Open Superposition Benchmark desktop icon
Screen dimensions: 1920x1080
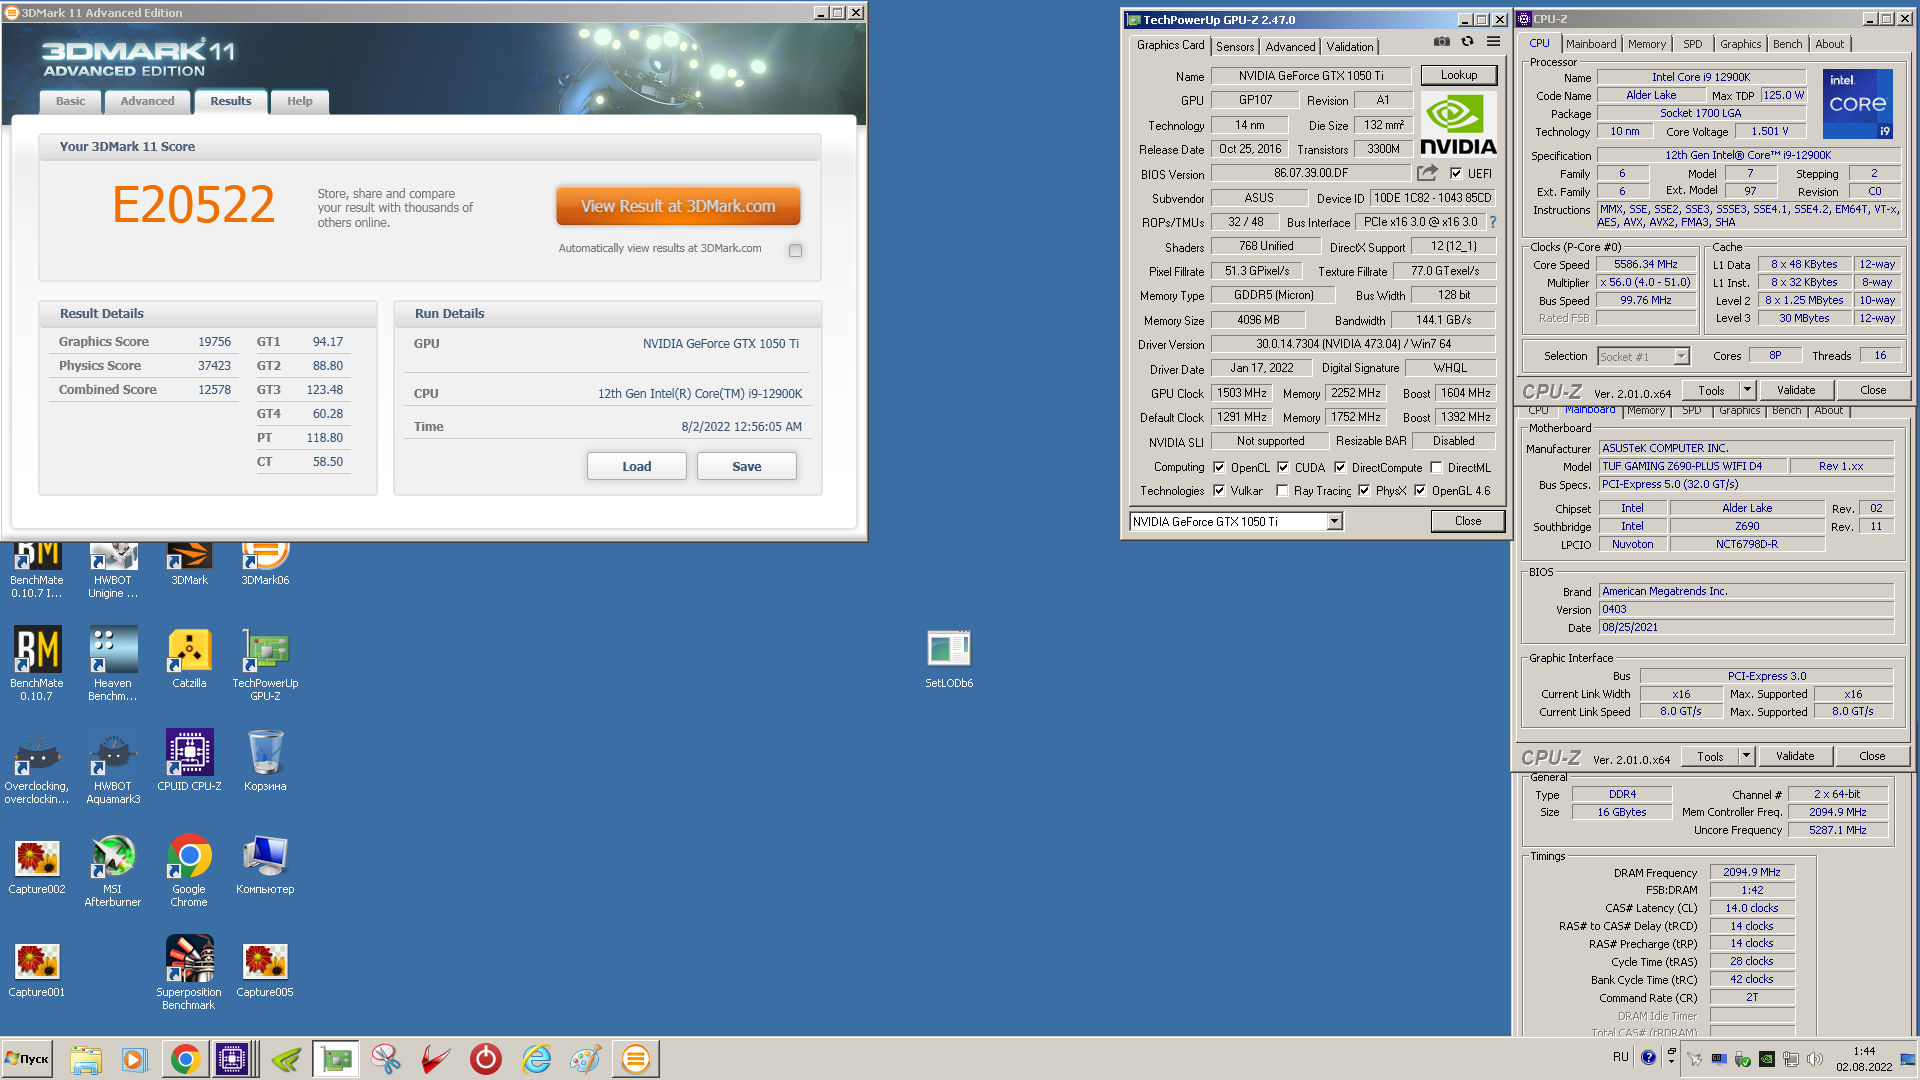(189, 972)
